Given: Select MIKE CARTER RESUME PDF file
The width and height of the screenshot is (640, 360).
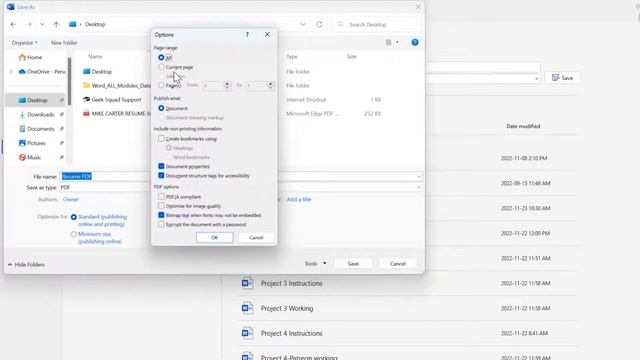Looking at the screenshot, I should click(117, 113).
